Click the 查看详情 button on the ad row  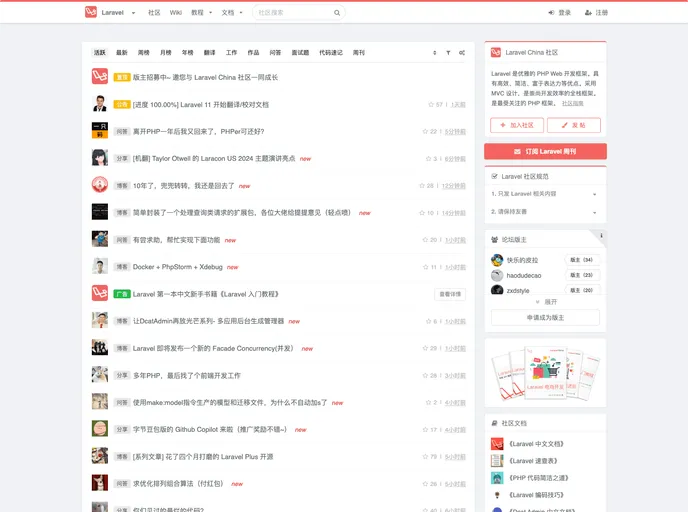[450, 294]
